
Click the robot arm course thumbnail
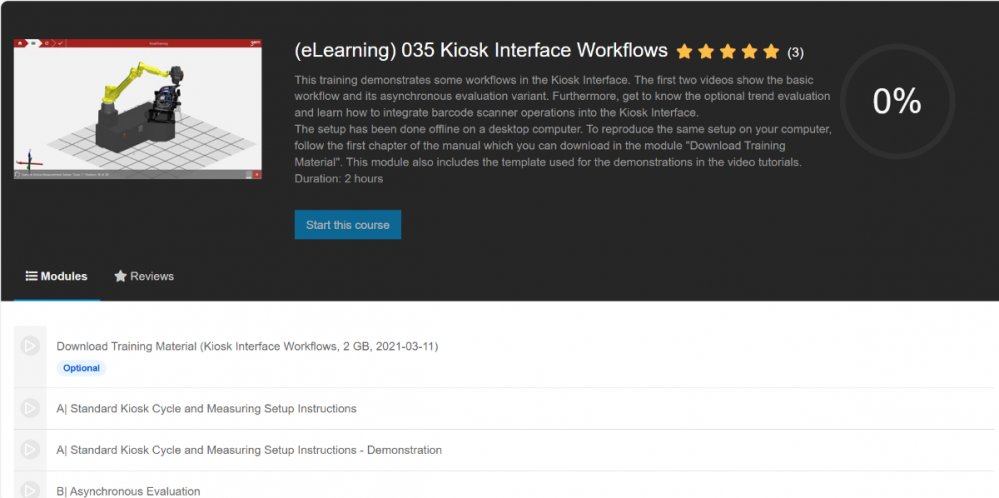138,109
